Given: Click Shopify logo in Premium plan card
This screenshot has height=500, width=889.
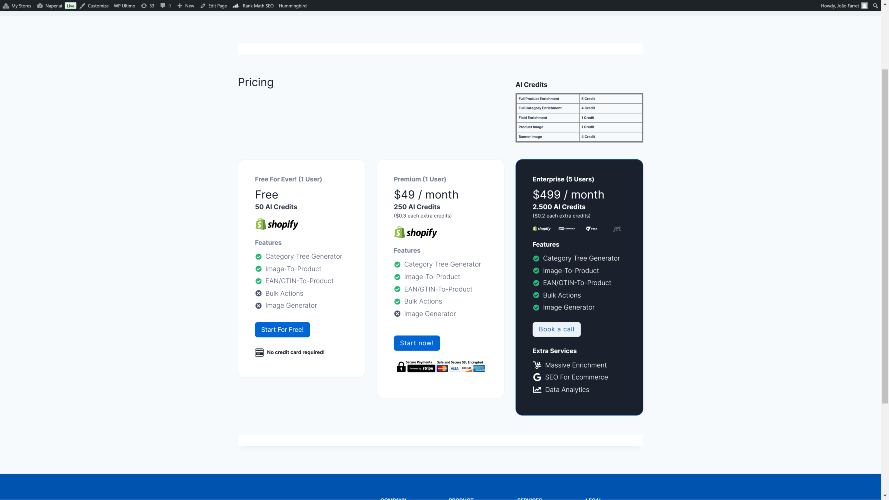Looking at the screenshot, I should [416, 232].
